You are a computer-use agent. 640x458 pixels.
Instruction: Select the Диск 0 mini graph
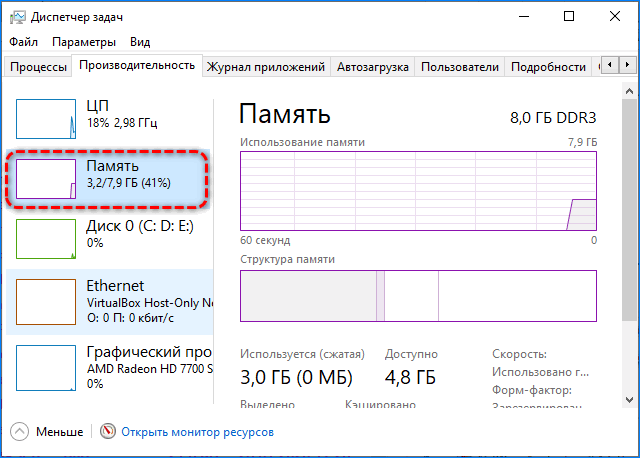(x=46, y=239)
